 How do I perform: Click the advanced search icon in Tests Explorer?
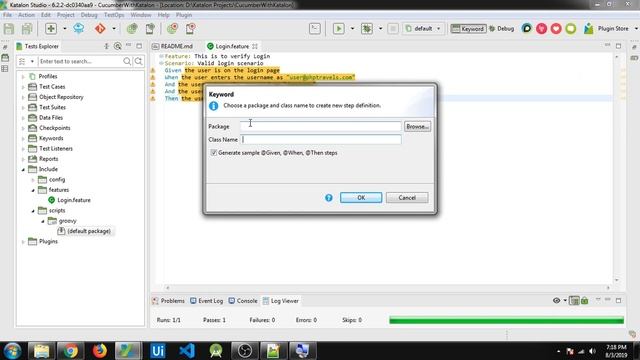click(138, 61)
